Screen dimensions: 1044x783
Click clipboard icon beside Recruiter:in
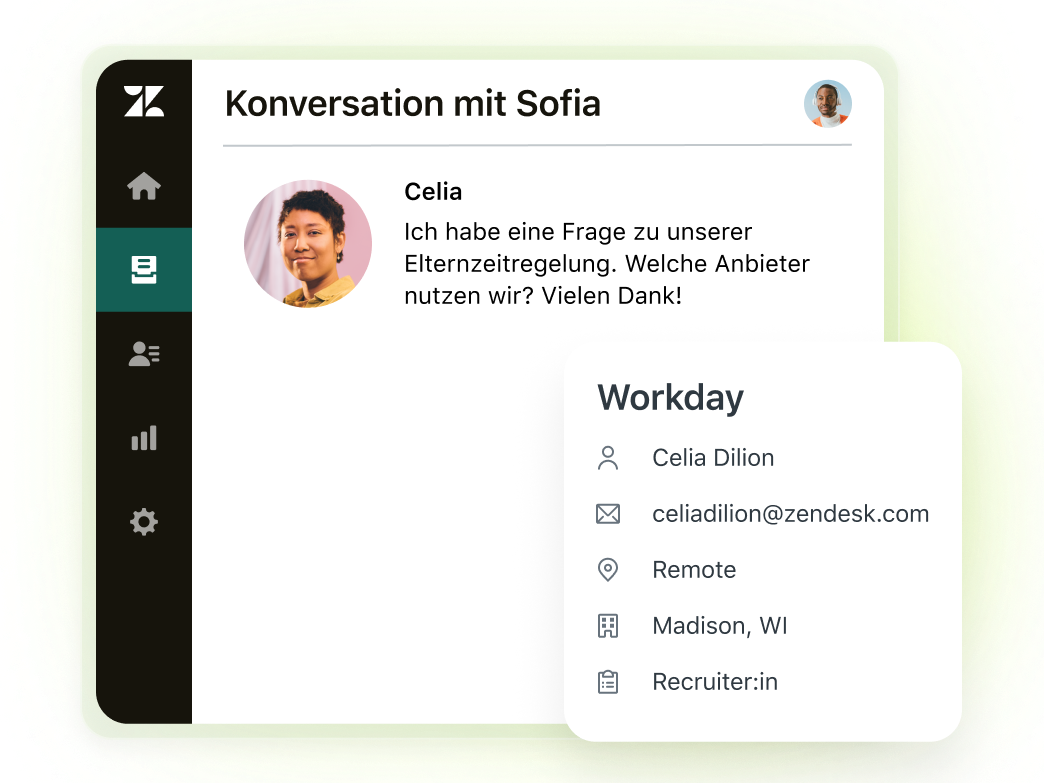click(x=608, y=682)
